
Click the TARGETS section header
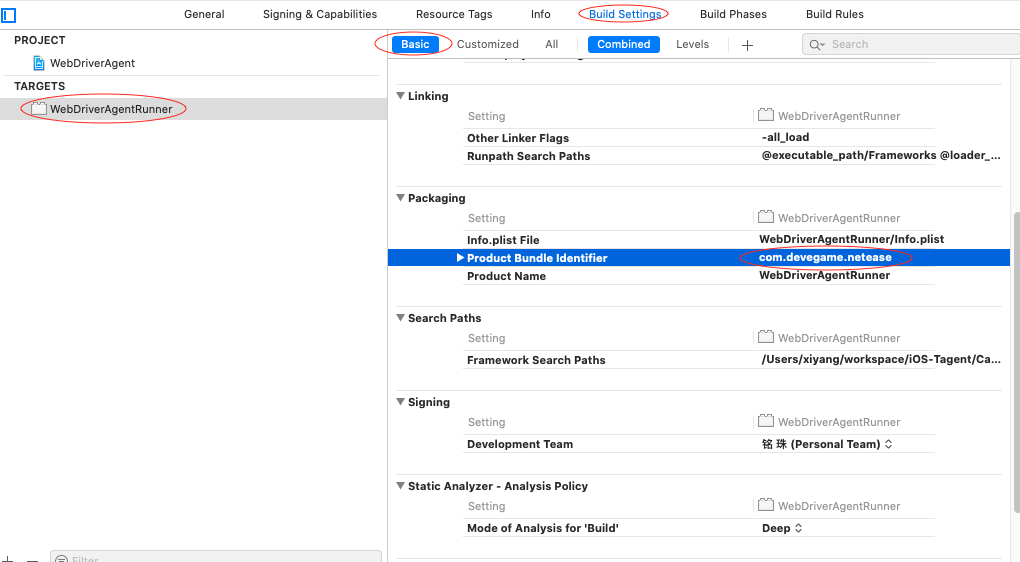pos(40,87)
